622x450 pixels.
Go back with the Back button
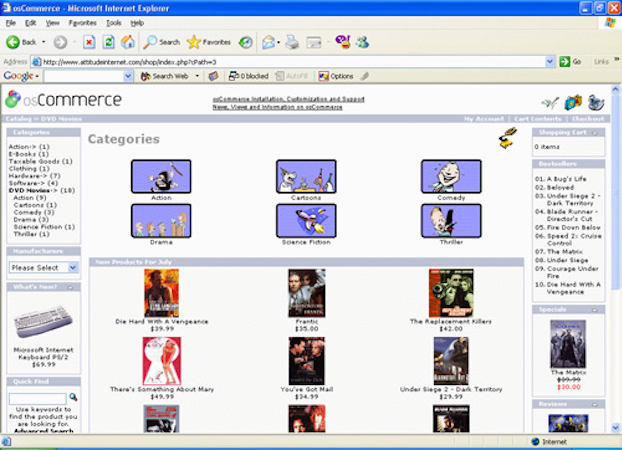tap(21, 42)
